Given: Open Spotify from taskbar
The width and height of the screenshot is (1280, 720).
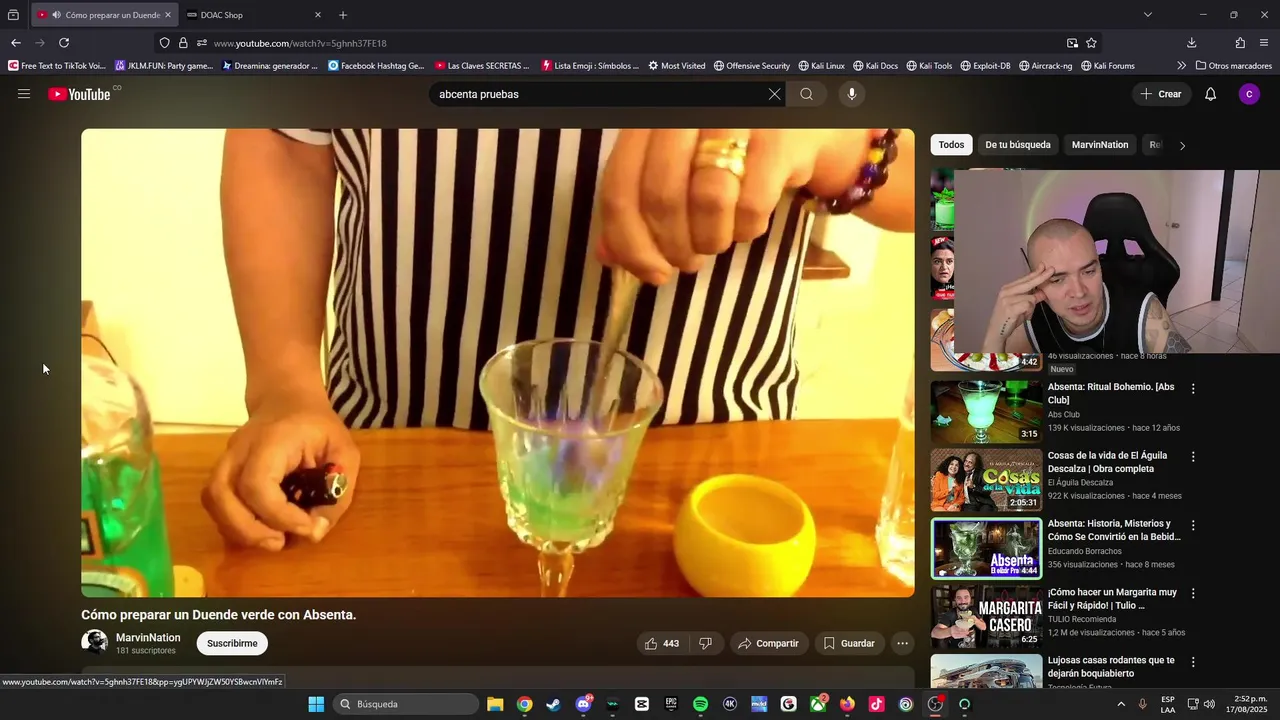Looking at the screenshot, I should click(x=700, y=704).
